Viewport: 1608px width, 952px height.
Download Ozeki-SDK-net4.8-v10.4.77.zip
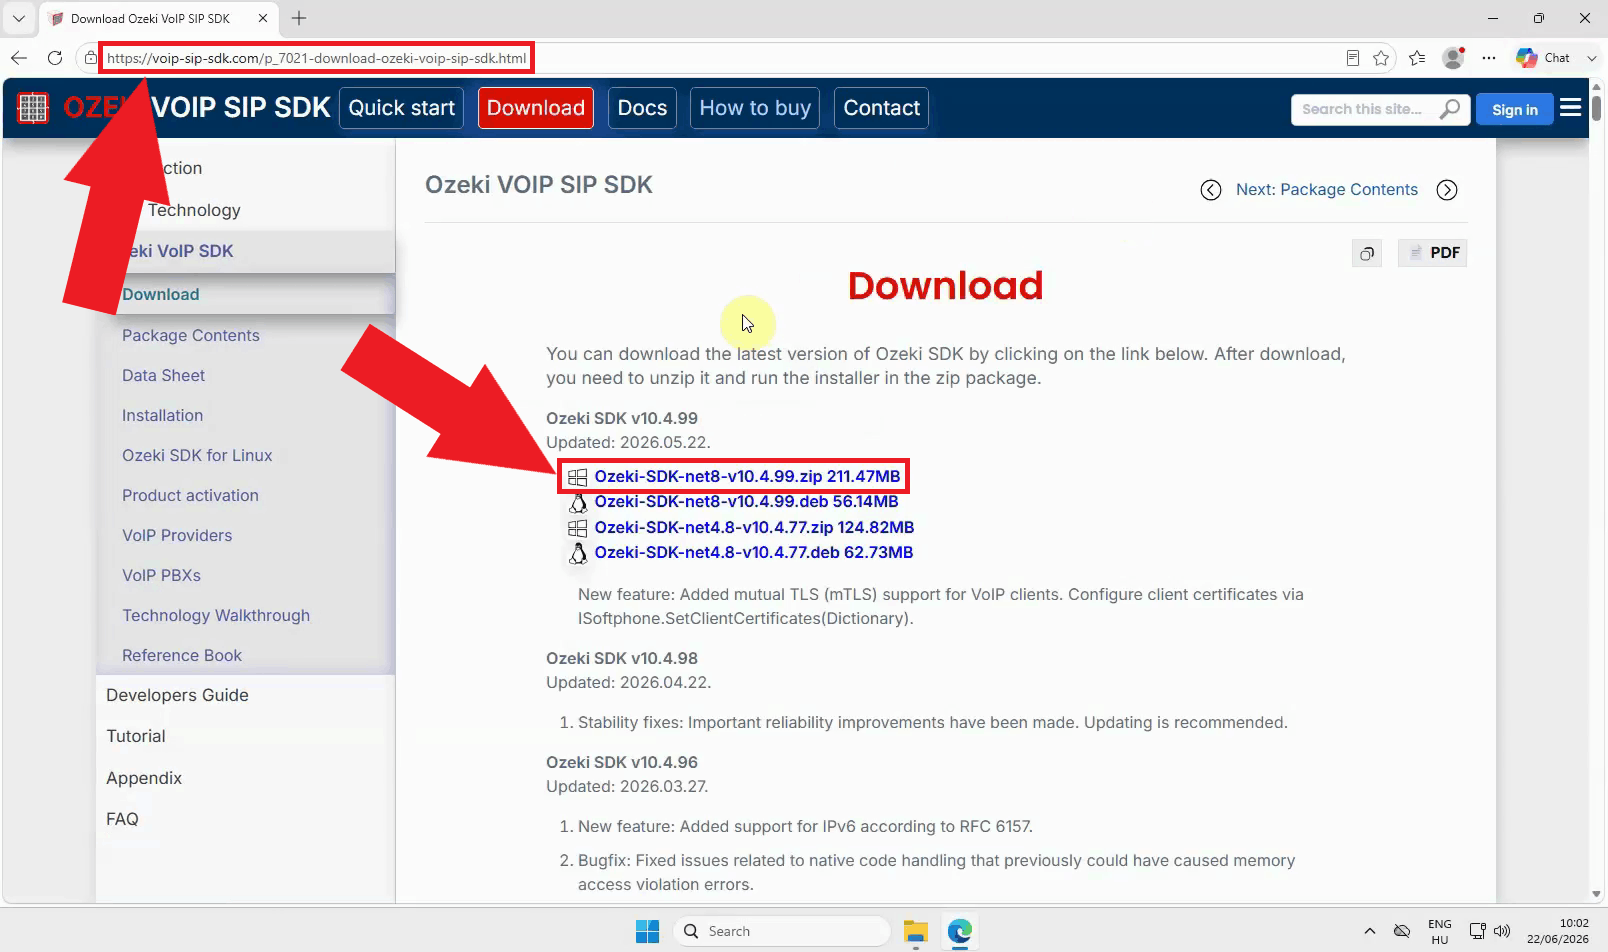coord(754,527)
